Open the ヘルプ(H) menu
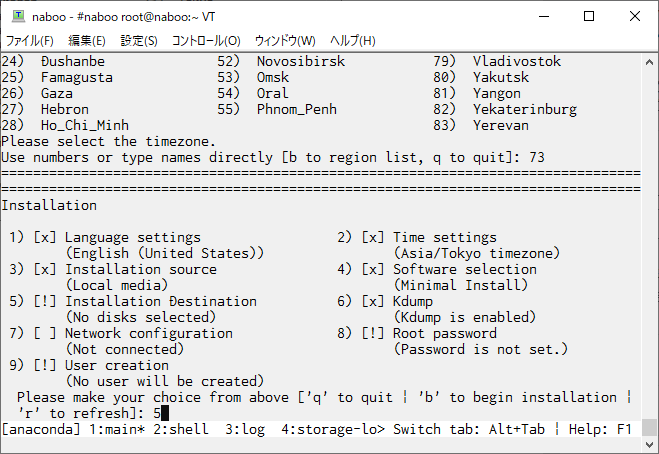Viewport: 659px width, 454px height. 353,41
